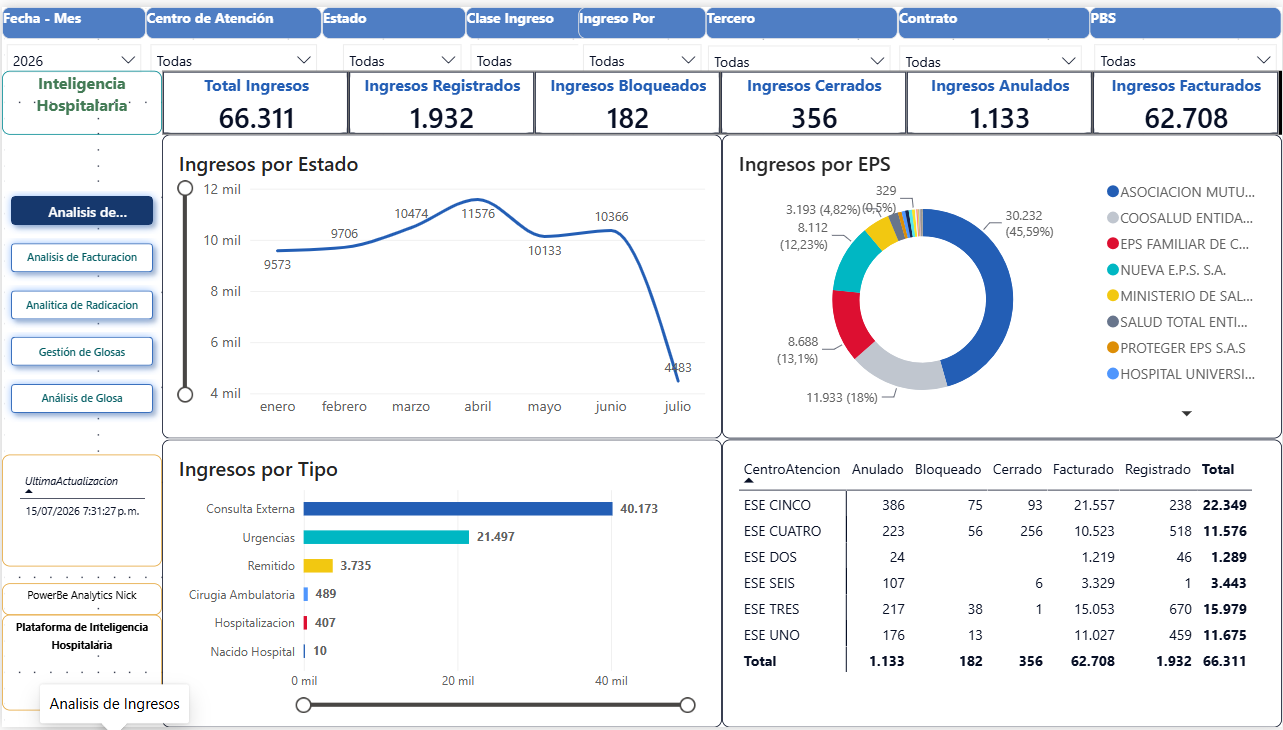Click the abril data point 11576
Image resolution: width=1283 pixels, height=730 pixels.
(x=478, y=200)
